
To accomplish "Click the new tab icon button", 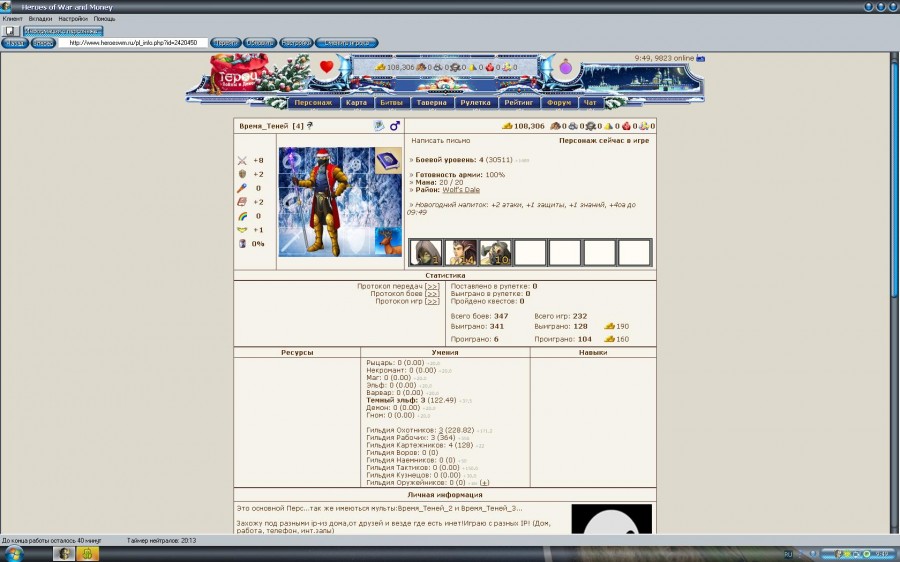I will pos(10,31).
